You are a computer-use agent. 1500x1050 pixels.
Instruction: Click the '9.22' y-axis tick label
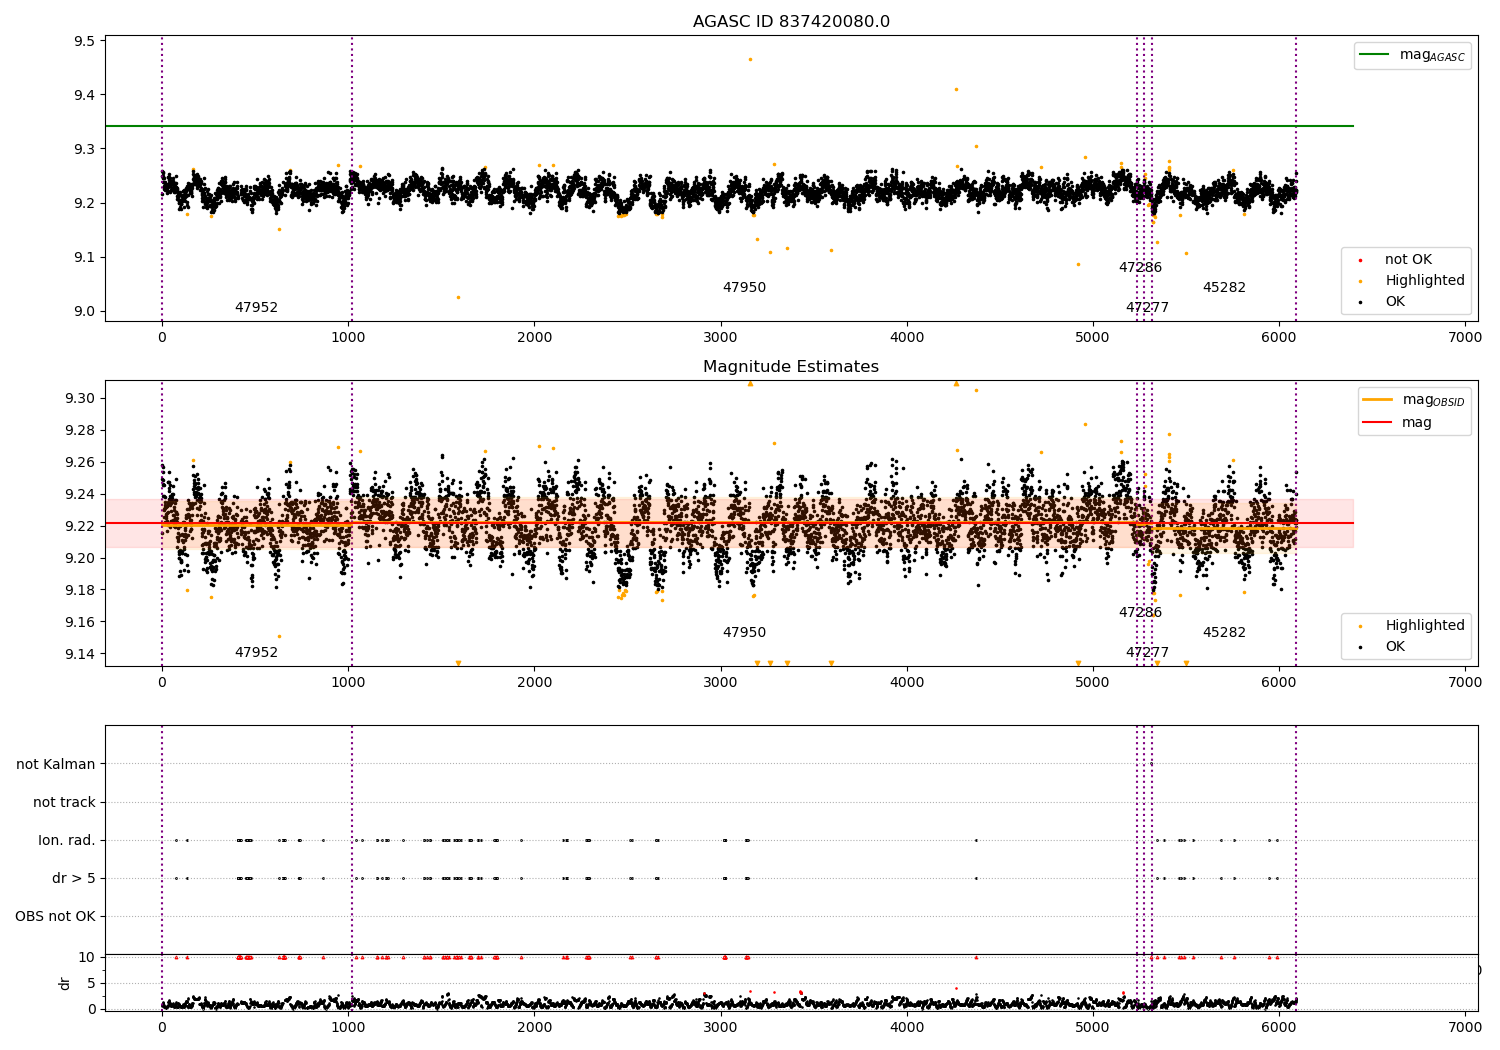pos(80,526)
